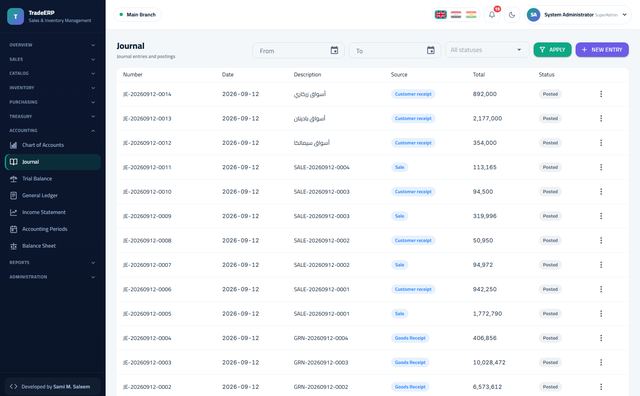Open row actions for JE-20260912-0010

coord(601,191)
